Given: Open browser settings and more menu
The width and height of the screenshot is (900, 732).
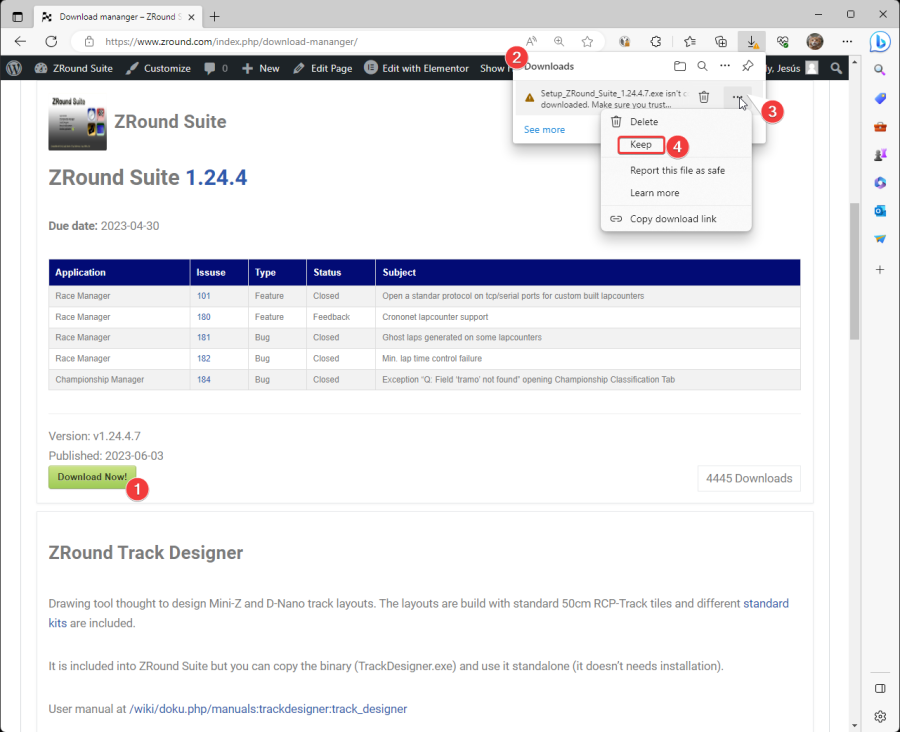Looking at the screenshot, I should tap(847, 41).
